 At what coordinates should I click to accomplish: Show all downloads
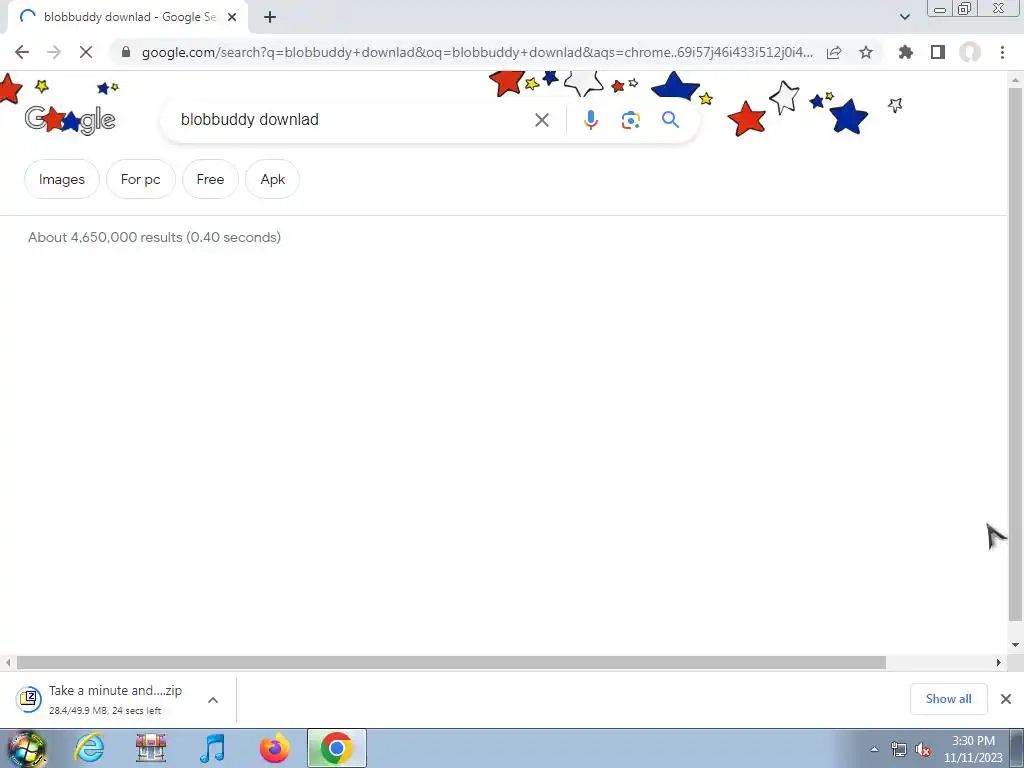tap(948, 699)
